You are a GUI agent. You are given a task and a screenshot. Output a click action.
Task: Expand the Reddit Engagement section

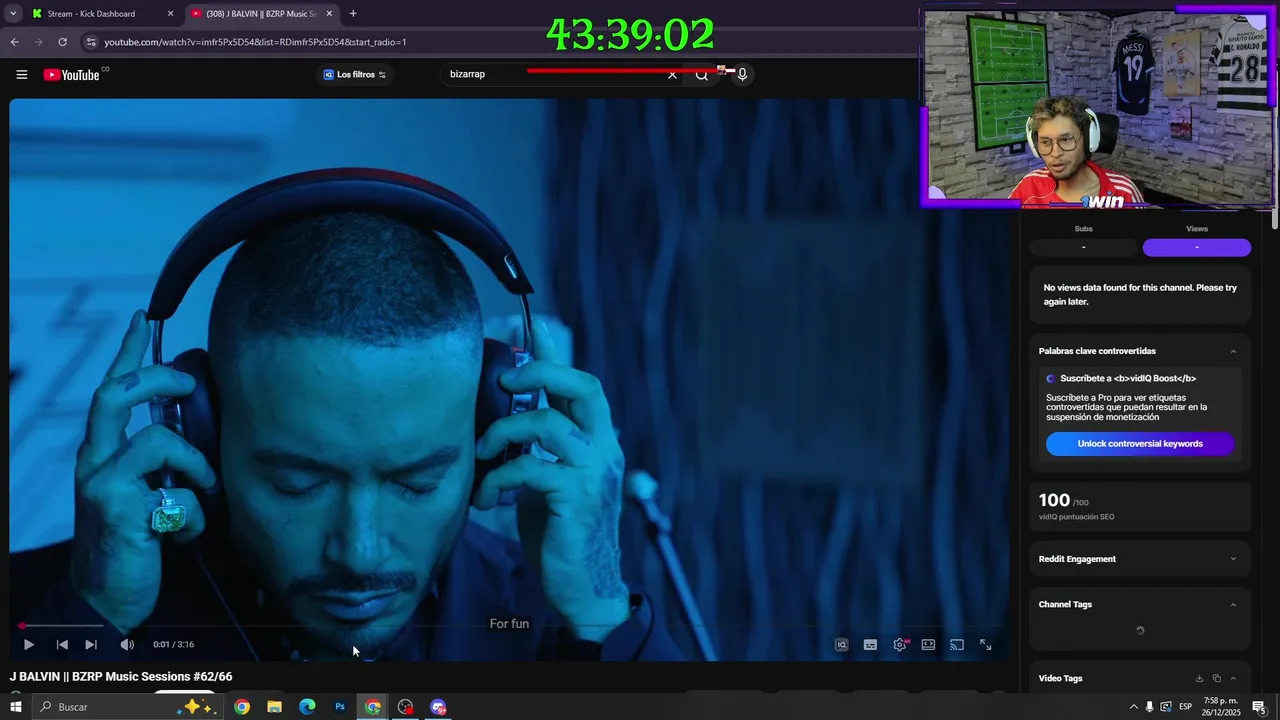[x=1233, y=559]
